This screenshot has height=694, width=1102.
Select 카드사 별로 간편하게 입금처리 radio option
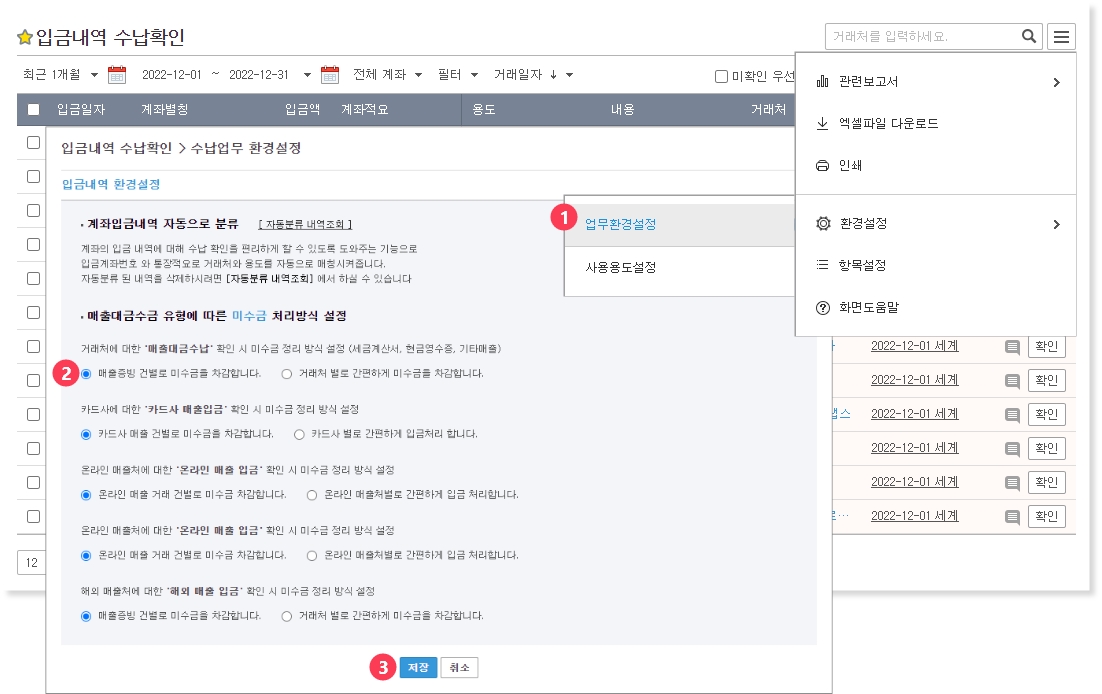tap(300, 434)
